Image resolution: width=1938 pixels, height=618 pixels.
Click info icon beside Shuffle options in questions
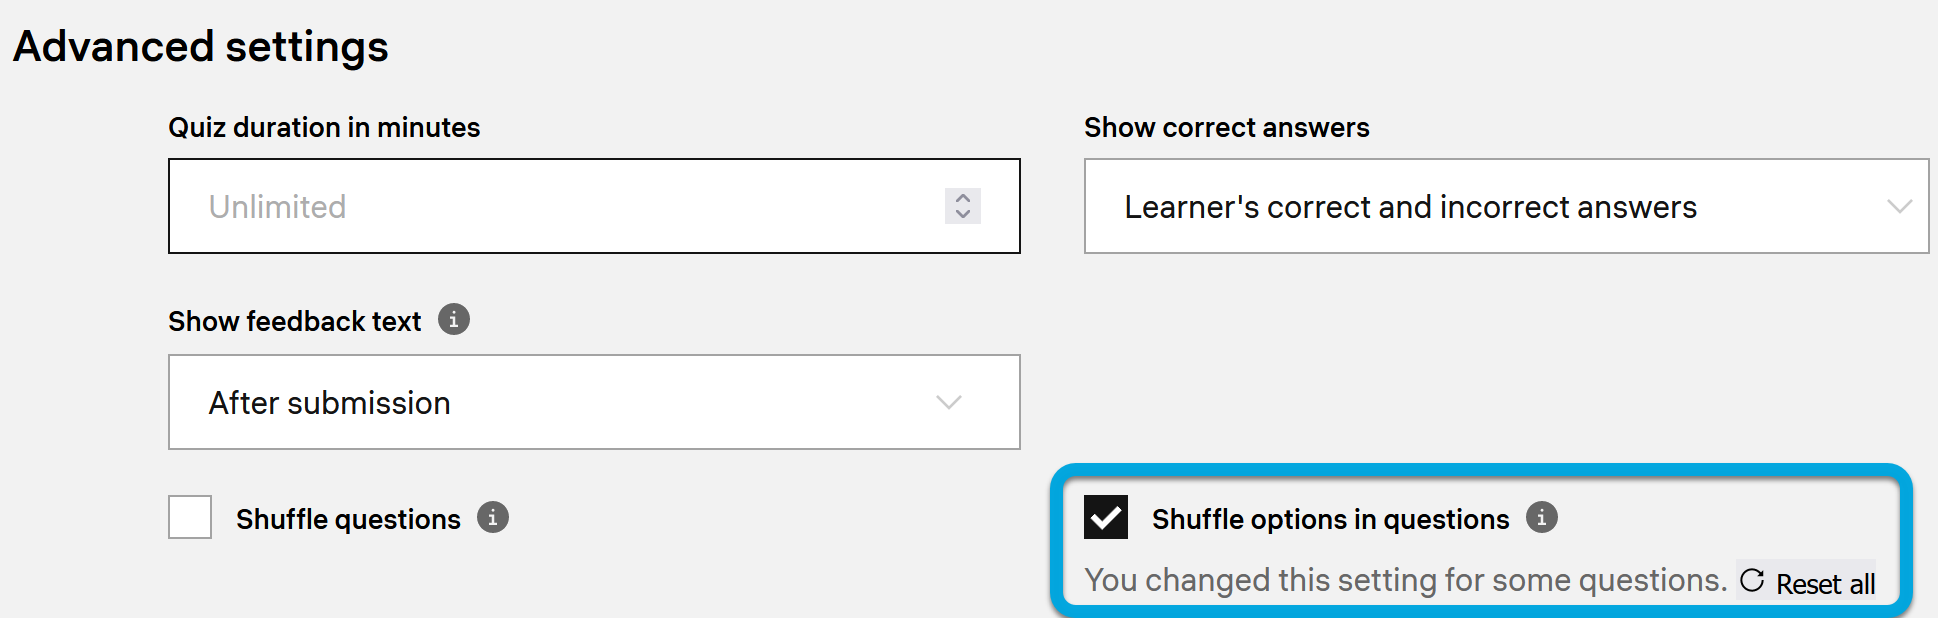[1542, 518]
